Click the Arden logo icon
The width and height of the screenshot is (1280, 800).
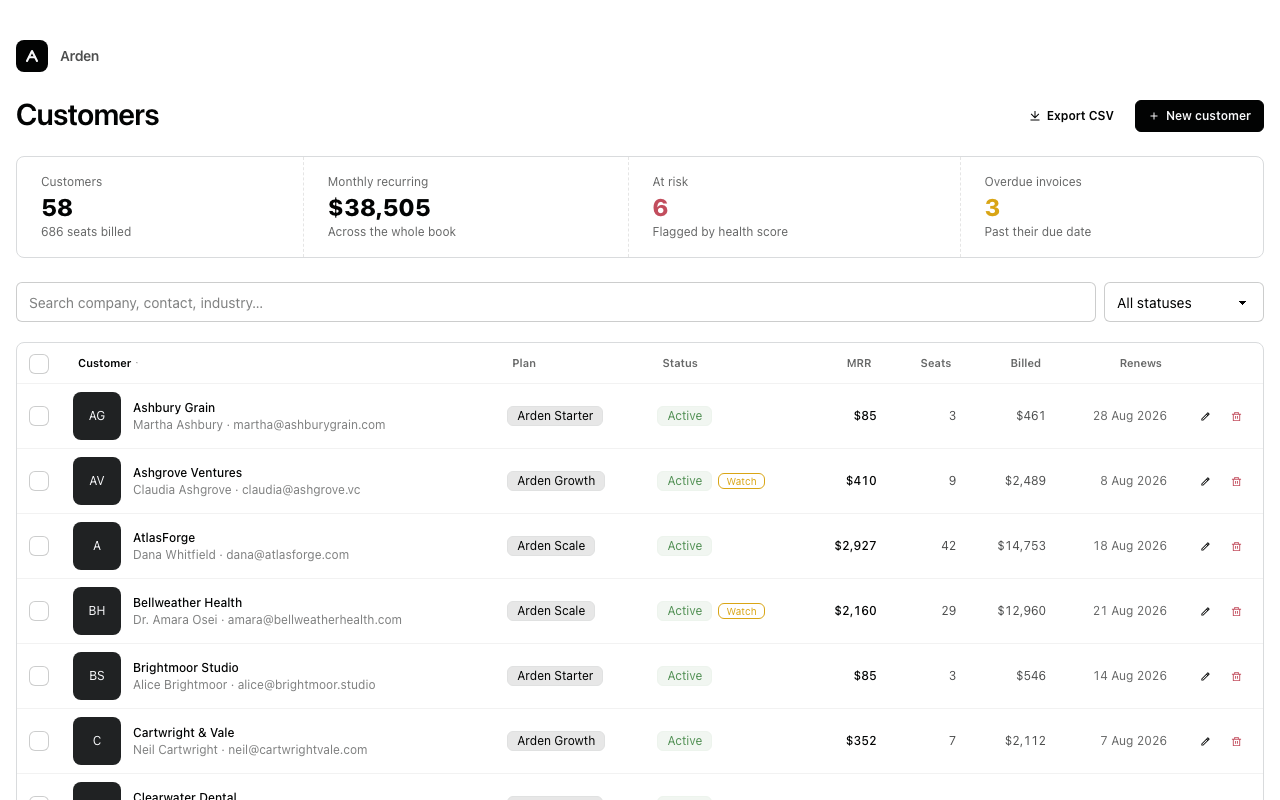(32, 56)
